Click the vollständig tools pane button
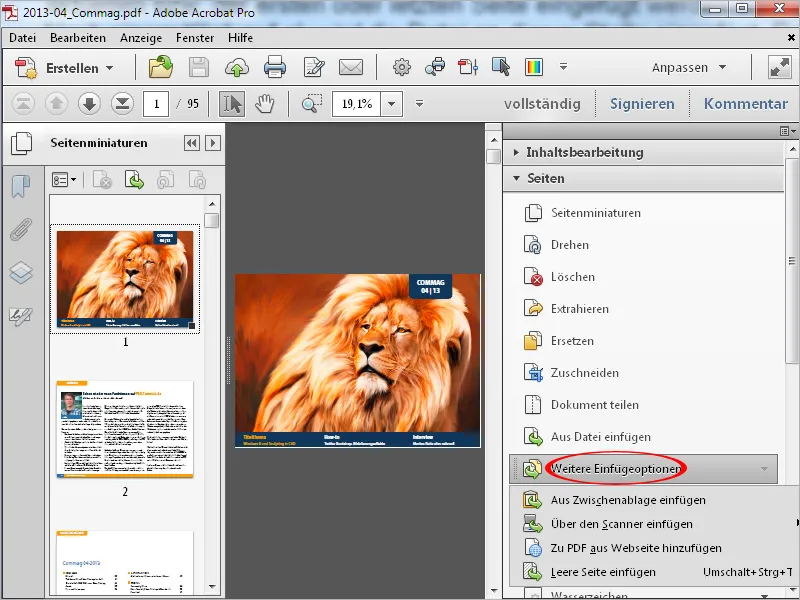Screen dimensions: 800x600 tap(542, 104)
